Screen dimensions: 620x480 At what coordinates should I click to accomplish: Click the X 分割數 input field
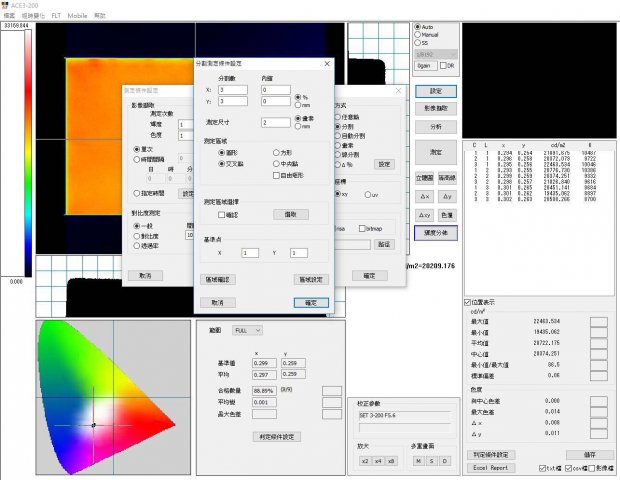point(232,89)
